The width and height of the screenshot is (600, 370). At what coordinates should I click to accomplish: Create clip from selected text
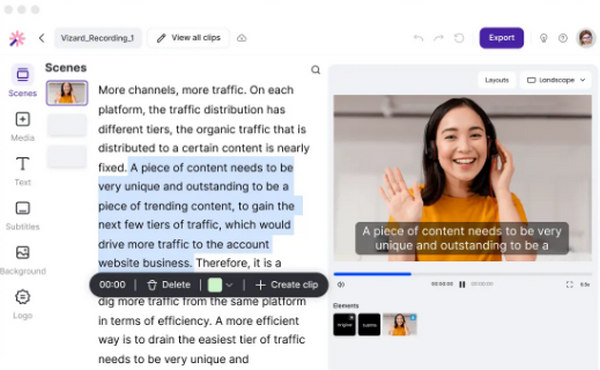click(x=287, y=285)
